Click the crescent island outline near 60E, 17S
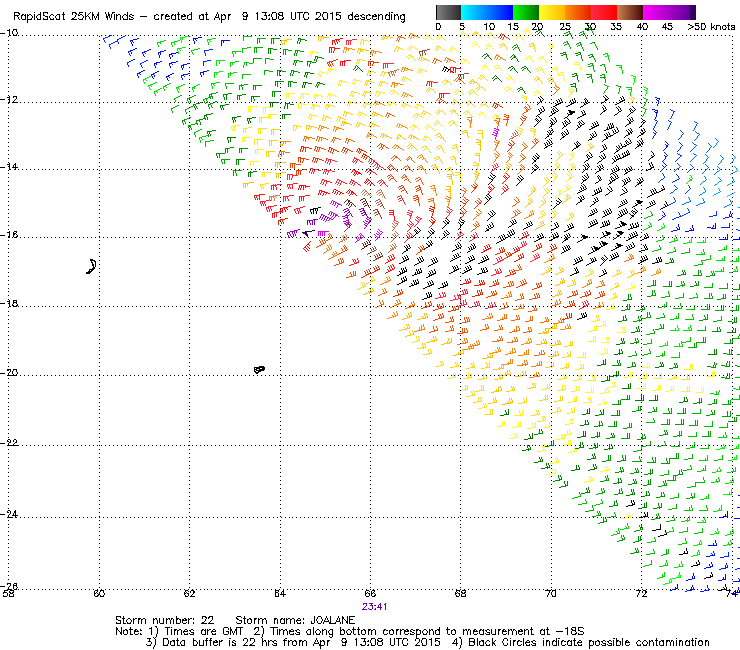Viewport: 740px width, 650px height. click(92, 267)
